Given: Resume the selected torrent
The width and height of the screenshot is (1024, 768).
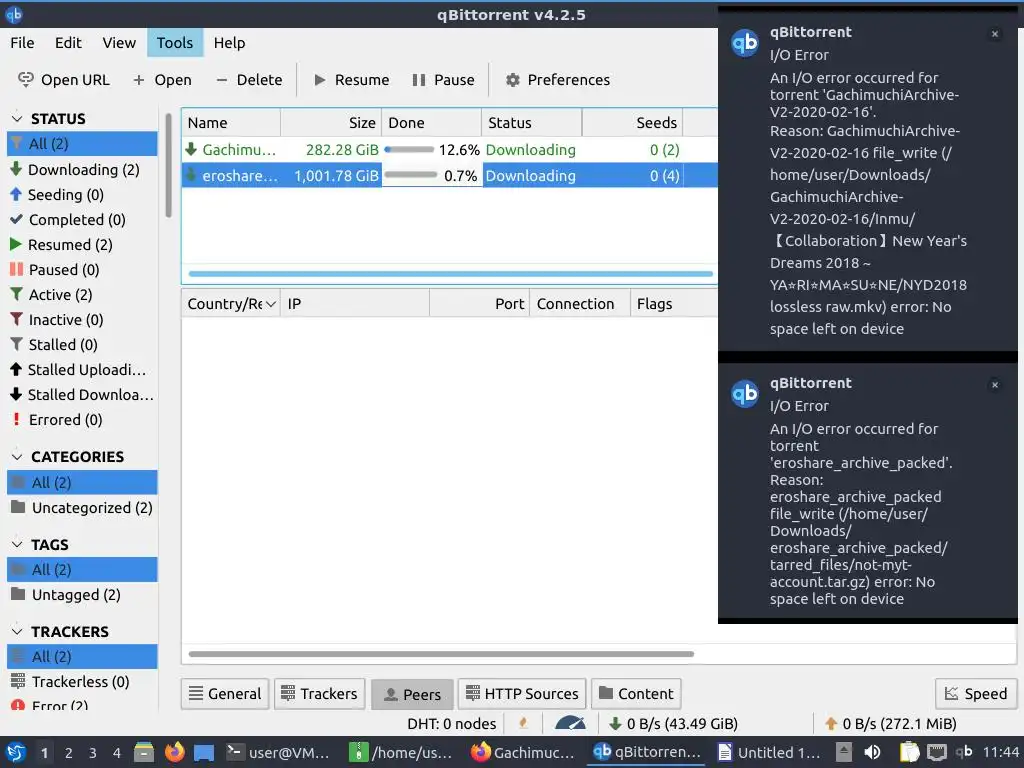Looking at the screenshot, I should click(351, 80).
